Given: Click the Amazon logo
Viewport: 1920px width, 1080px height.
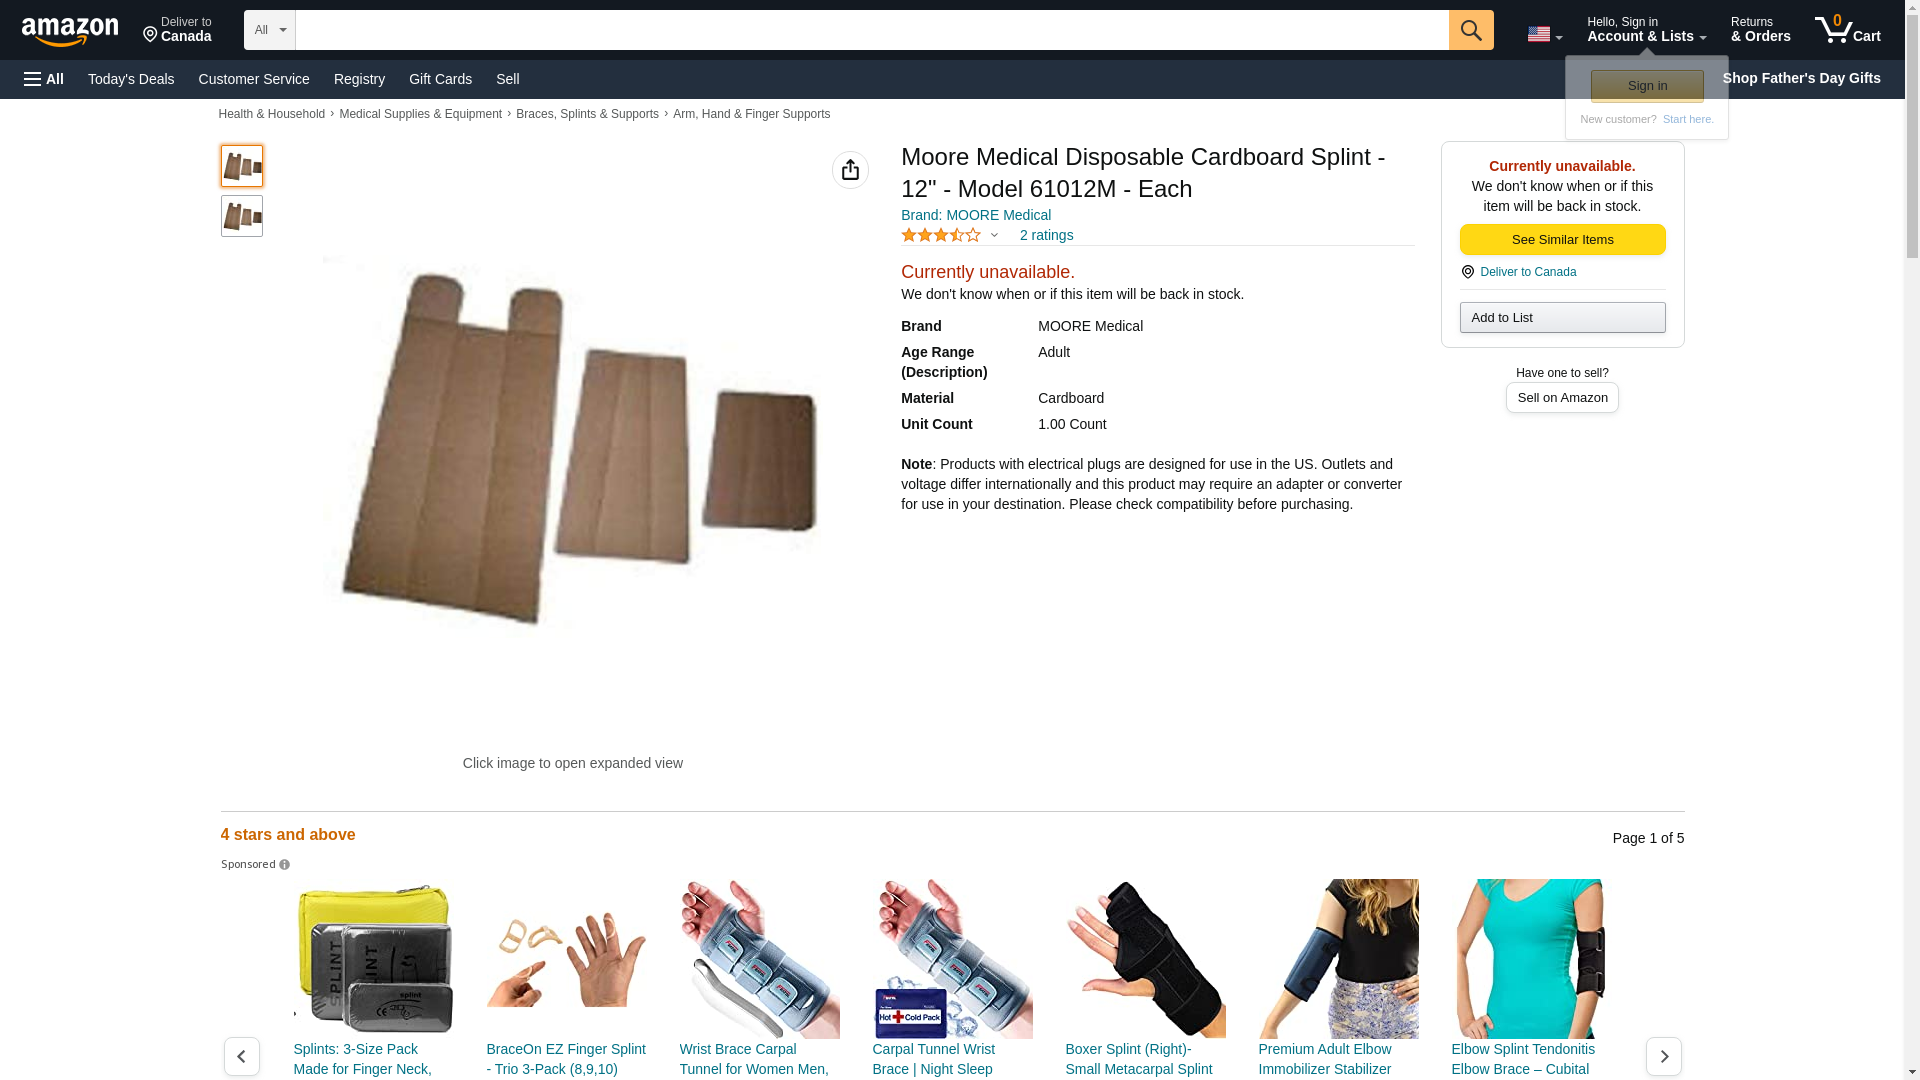Looking at the screenshot, I should pyautogui.click(x=70, y=31).
